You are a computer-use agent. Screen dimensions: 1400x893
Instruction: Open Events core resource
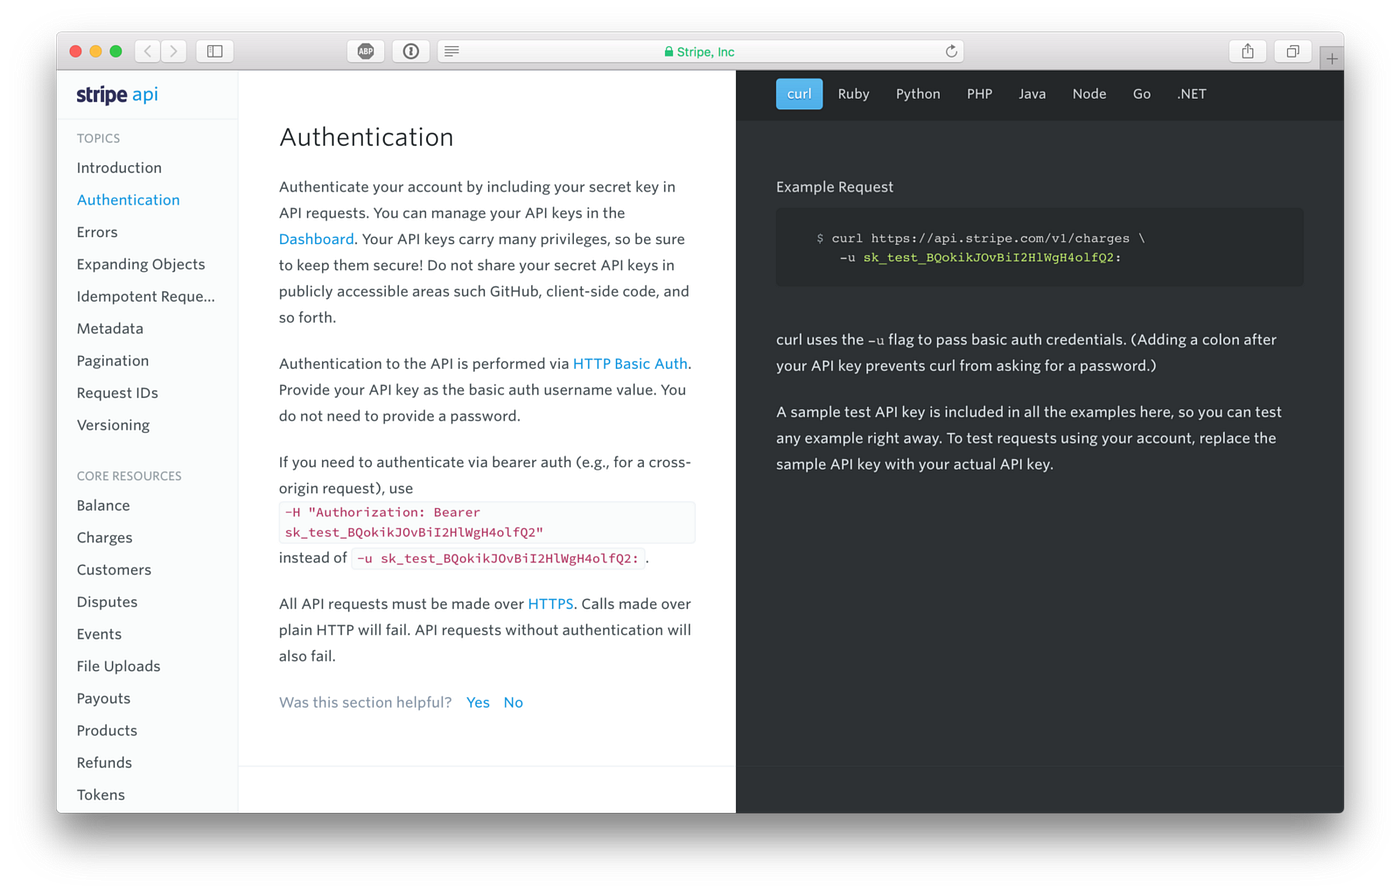pos(99,634)
